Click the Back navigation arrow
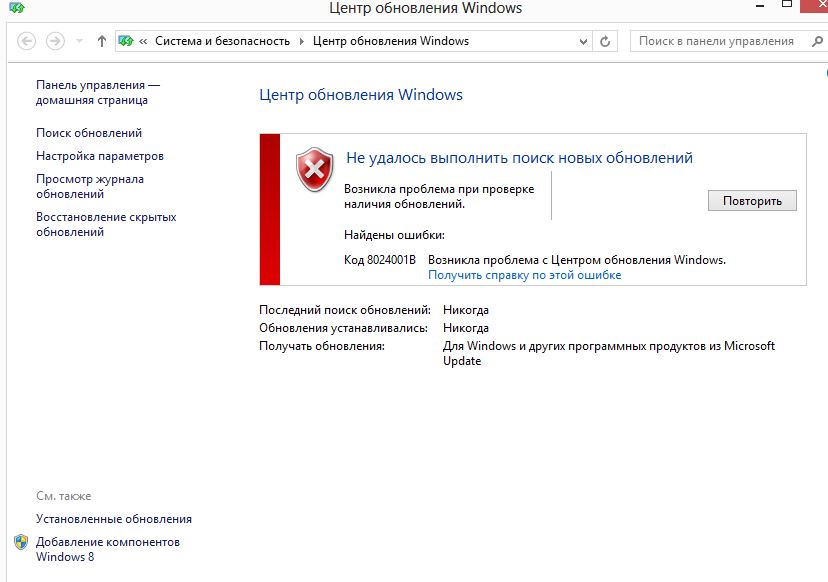The image size is (828, 582). click(x=26, y=41)
